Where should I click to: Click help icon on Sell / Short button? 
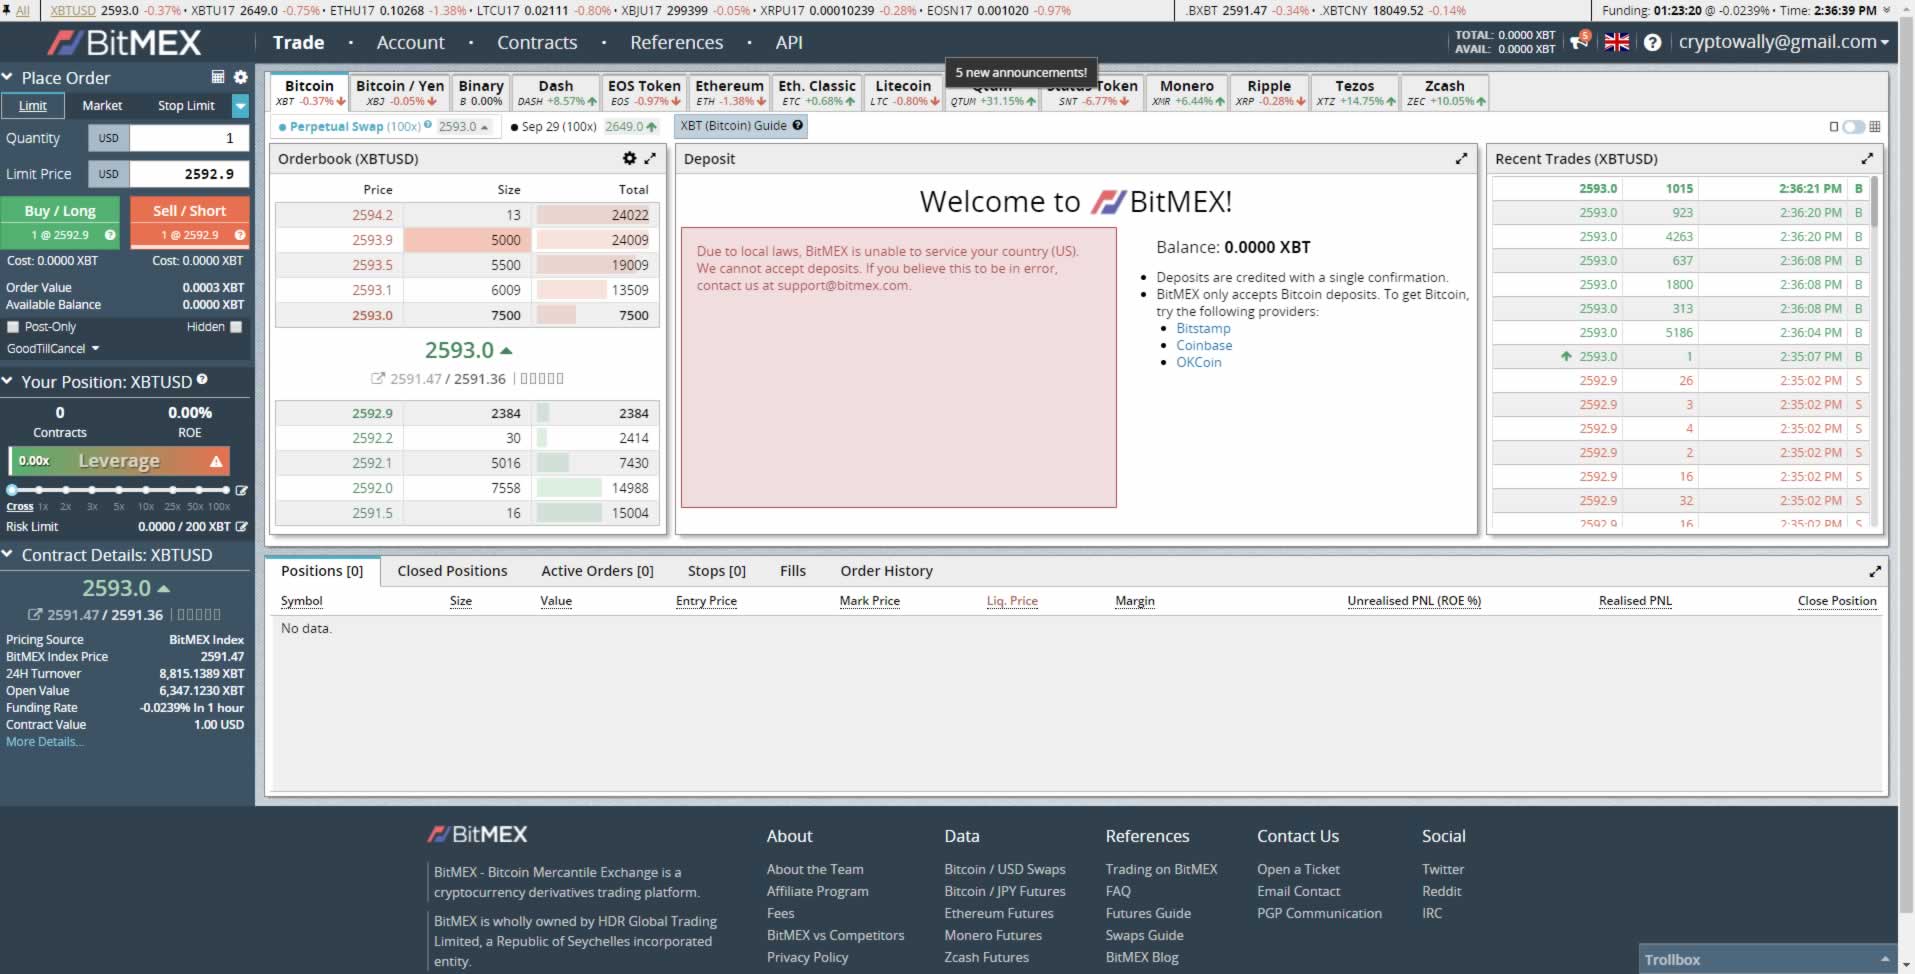point(240,235)
